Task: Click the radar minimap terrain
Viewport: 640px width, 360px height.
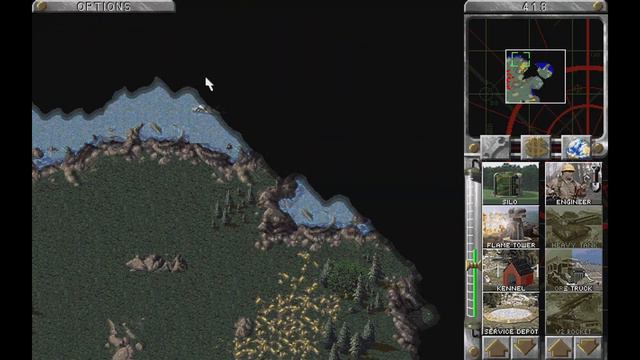Action: pos(535,76)
